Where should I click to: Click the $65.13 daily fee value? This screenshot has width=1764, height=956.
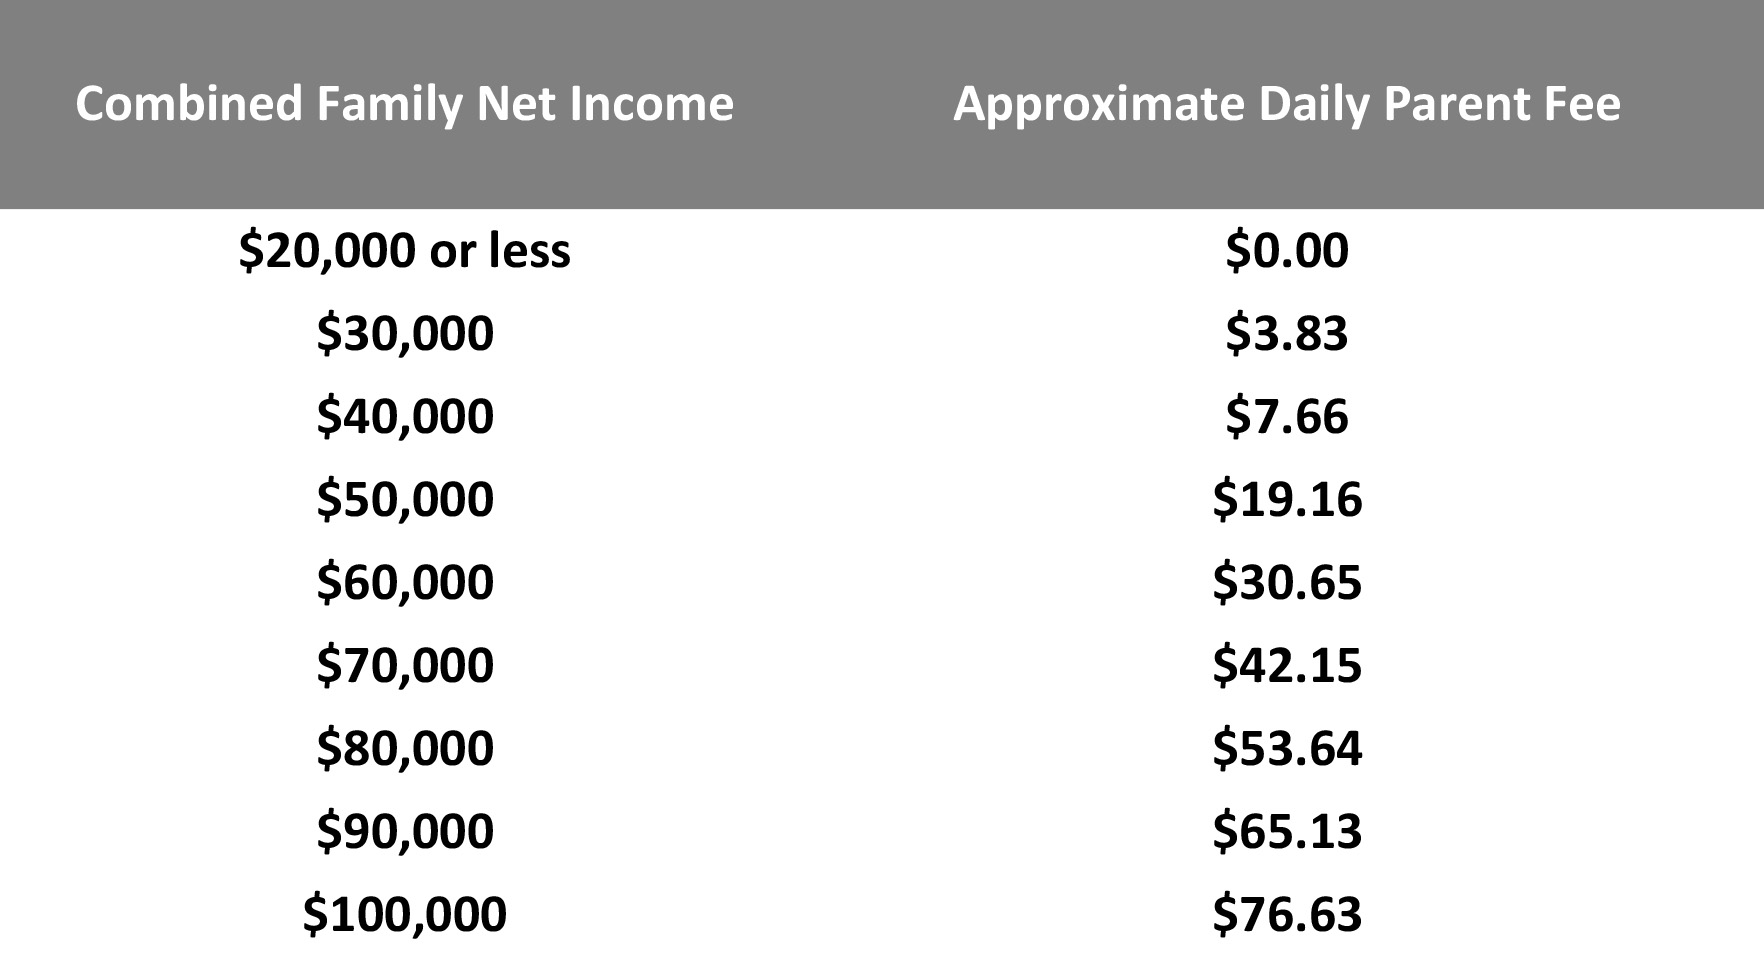click(1287, 831)
